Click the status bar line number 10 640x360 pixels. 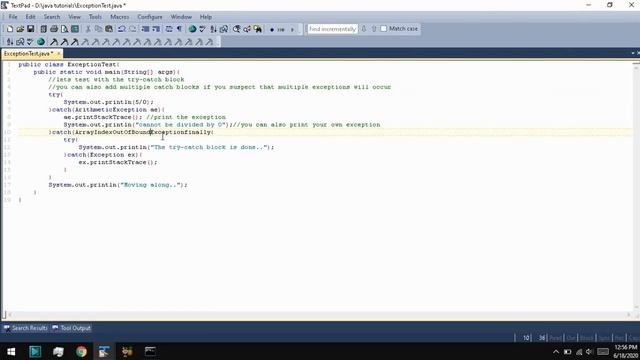pos(526,338)
